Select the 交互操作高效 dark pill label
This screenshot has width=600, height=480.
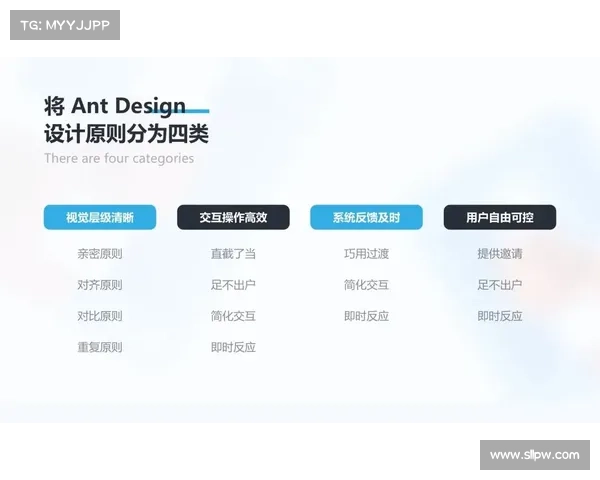coord(233,217)
